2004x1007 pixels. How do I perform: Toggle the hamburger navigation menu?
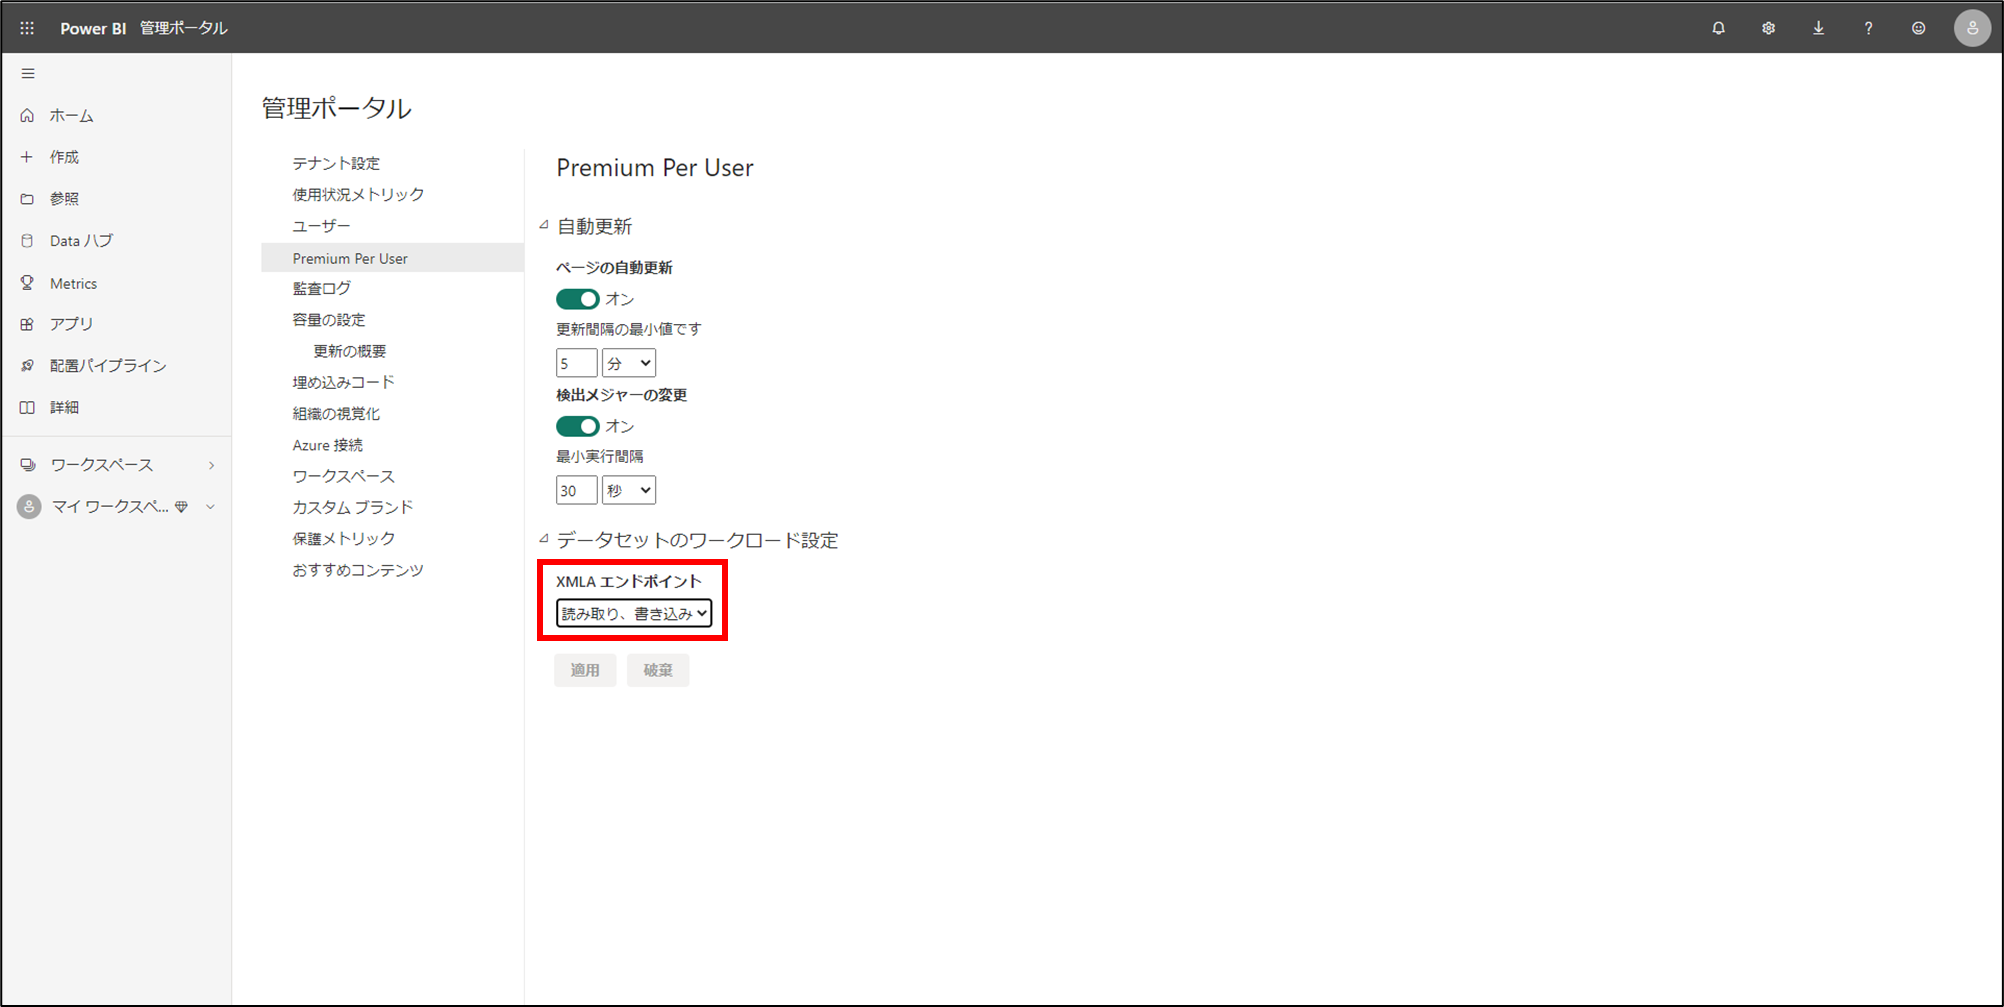click(28, 73)
